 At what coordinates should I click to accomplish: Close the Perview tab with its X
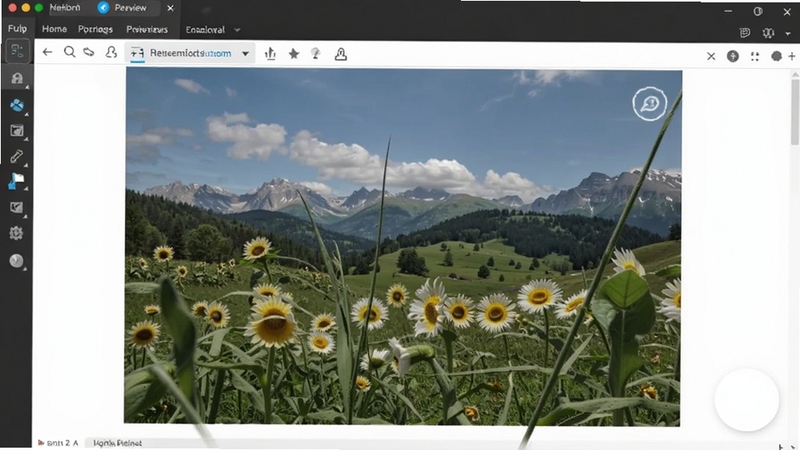[170, 8]
